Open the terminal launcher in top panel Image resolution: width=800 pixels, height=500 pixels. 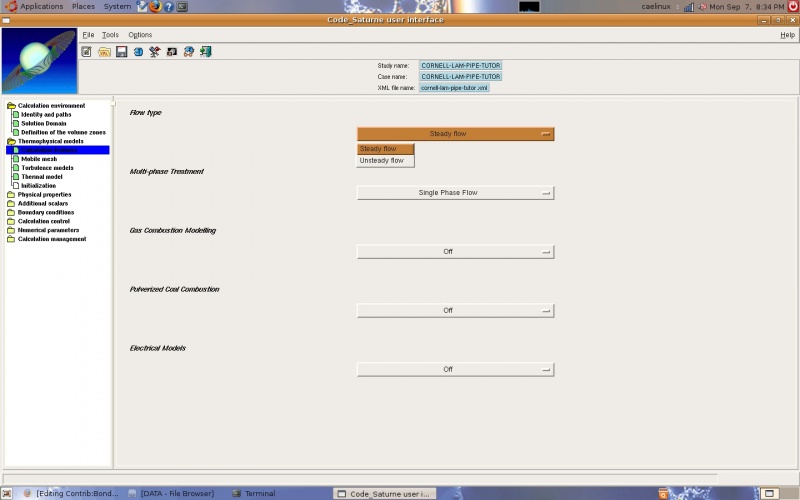point(182,7)
